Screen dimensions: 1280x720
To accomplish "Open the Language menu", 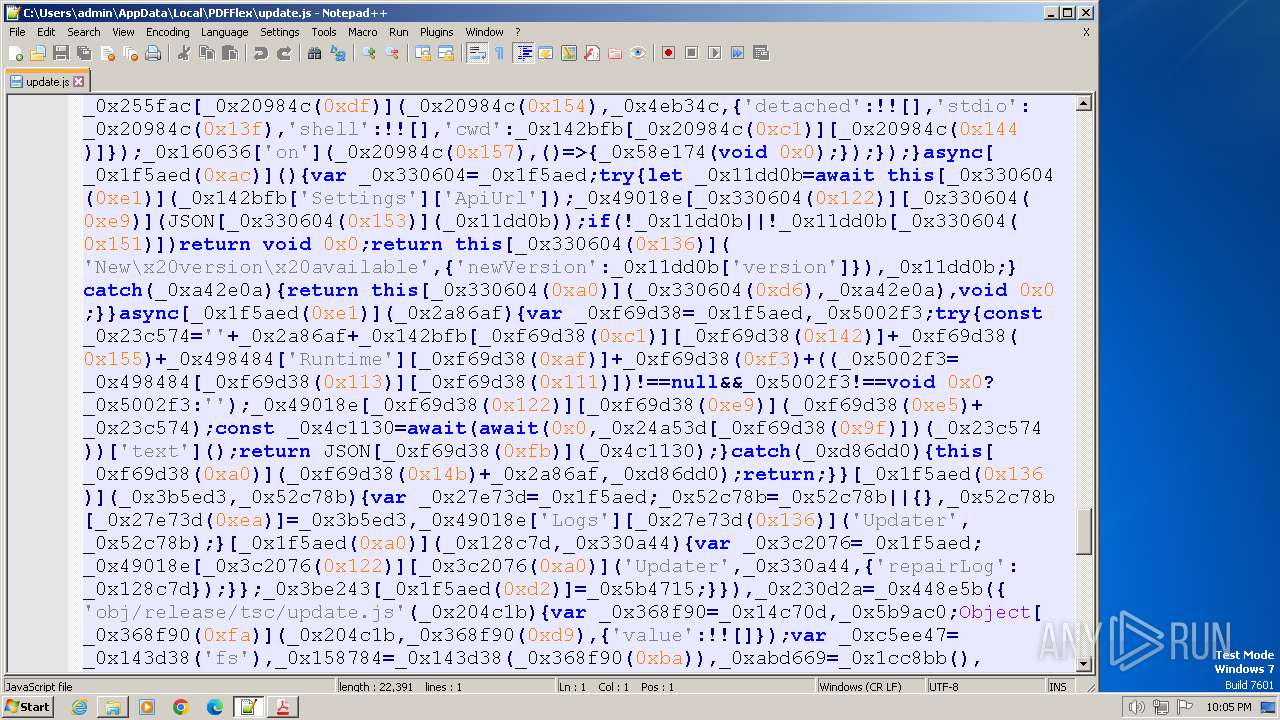I will click(x=224, y=32).
